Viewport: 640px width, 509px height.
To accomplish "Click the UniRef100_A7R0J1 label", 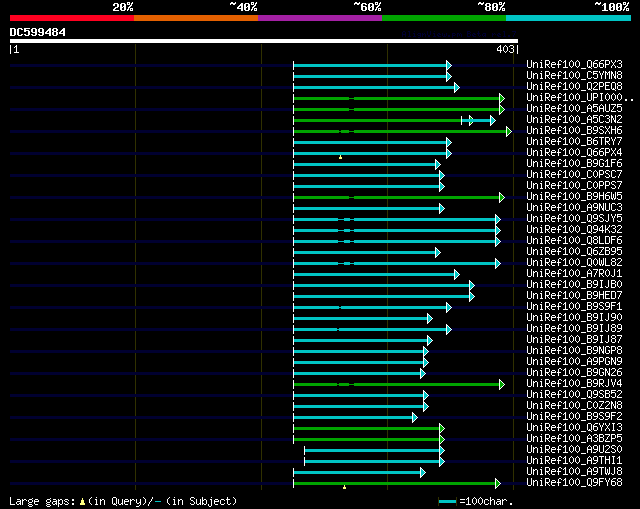I will coord(574,274).
